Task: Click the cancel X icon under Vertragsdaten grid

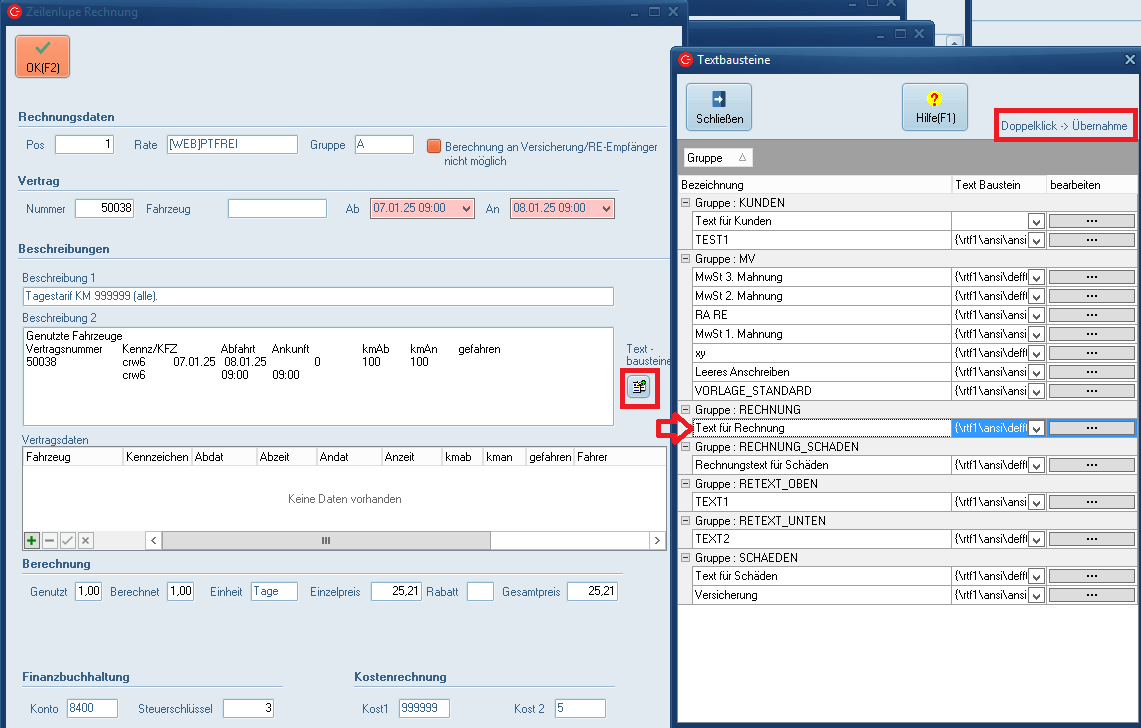Action: tap(86, 540)
